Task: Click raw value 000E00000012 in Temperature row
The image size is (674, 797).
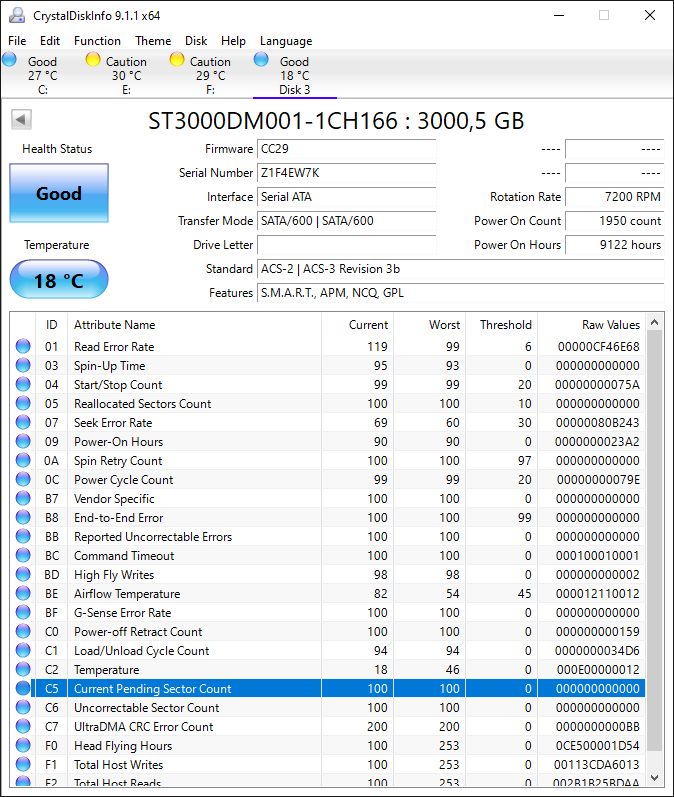Action: click(598, 669)
